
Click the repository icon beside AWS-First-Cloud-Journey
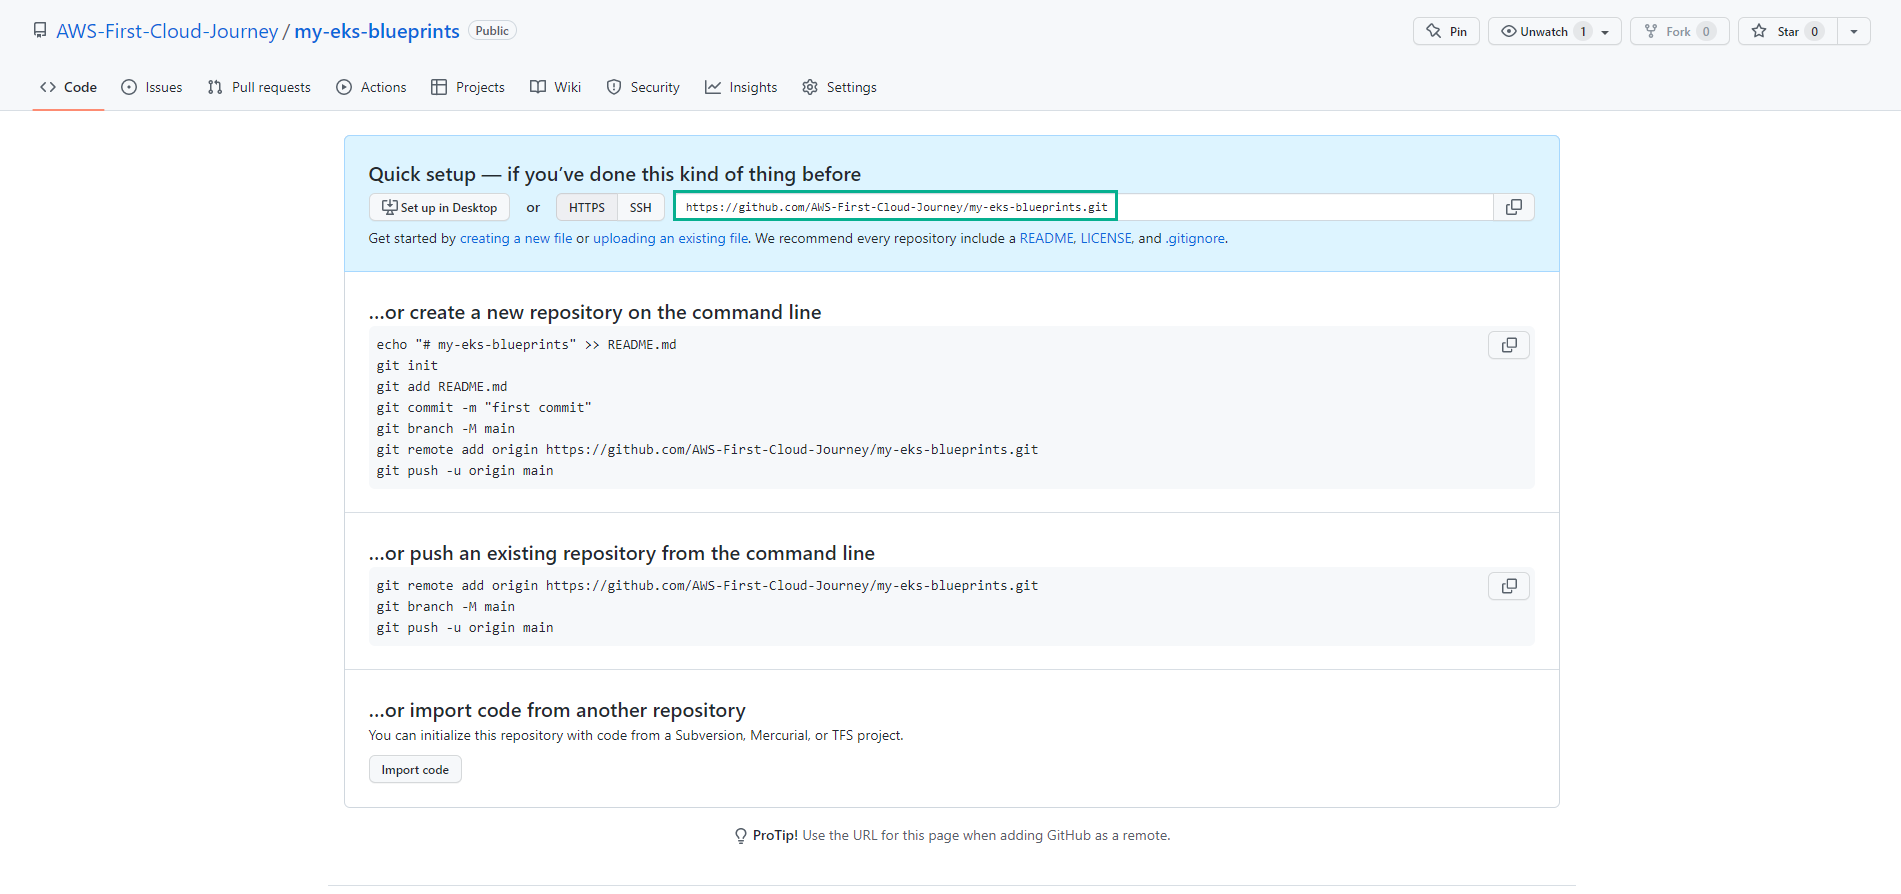tap(40, 31)
